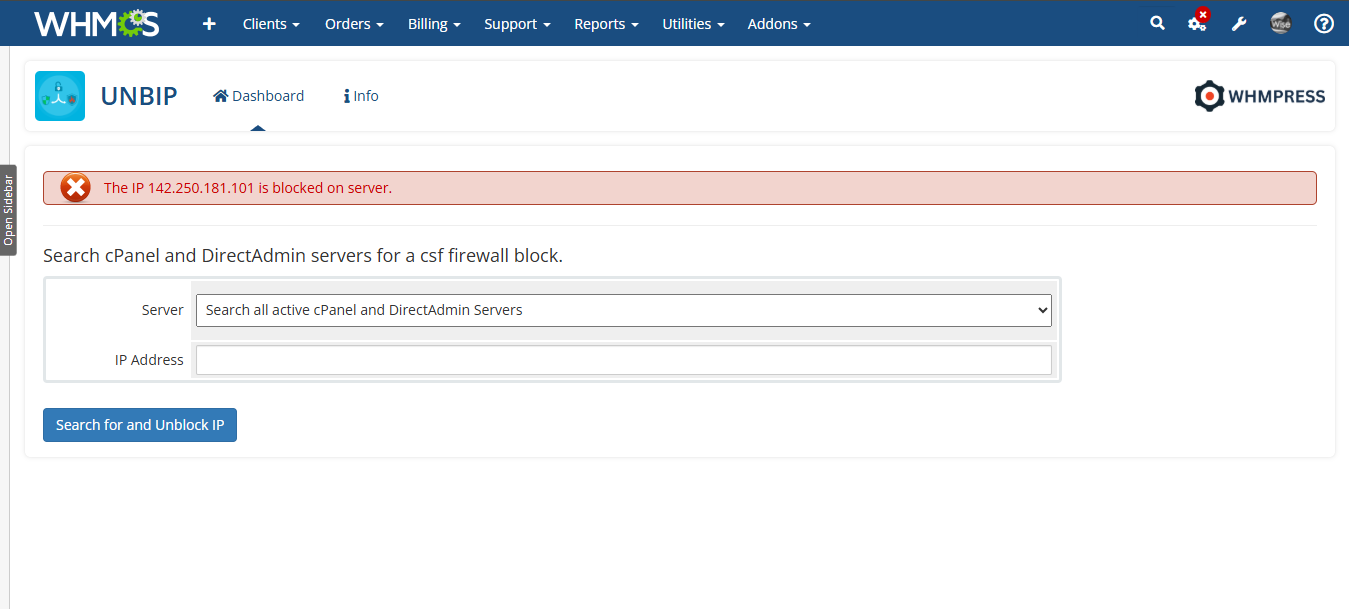1349x609 pixels.
Task: Click the help question mark icon
Action: [x=1324, y=23]
